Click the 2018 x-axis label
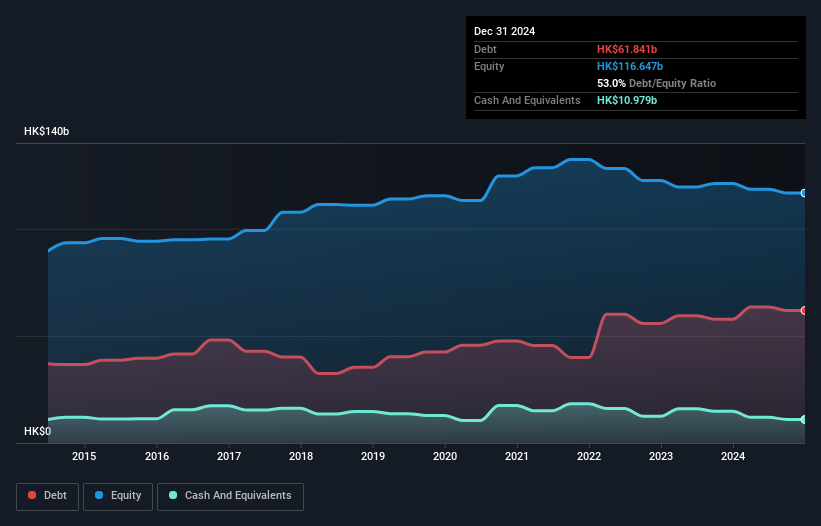The image size is (821, 526). point(301,456)
